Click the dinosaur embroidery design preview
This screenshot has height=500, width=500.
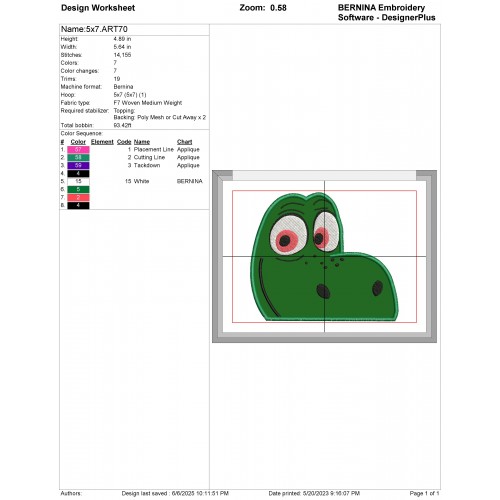point(324,257)
